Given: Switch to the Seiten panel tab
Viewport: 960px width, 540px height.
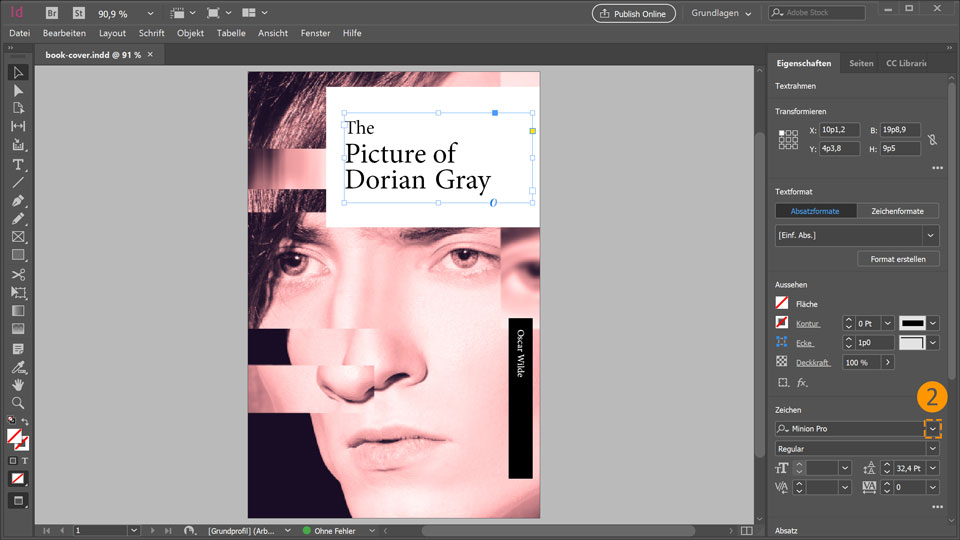Looking at the screenshot, I should [x=860, y=63].
